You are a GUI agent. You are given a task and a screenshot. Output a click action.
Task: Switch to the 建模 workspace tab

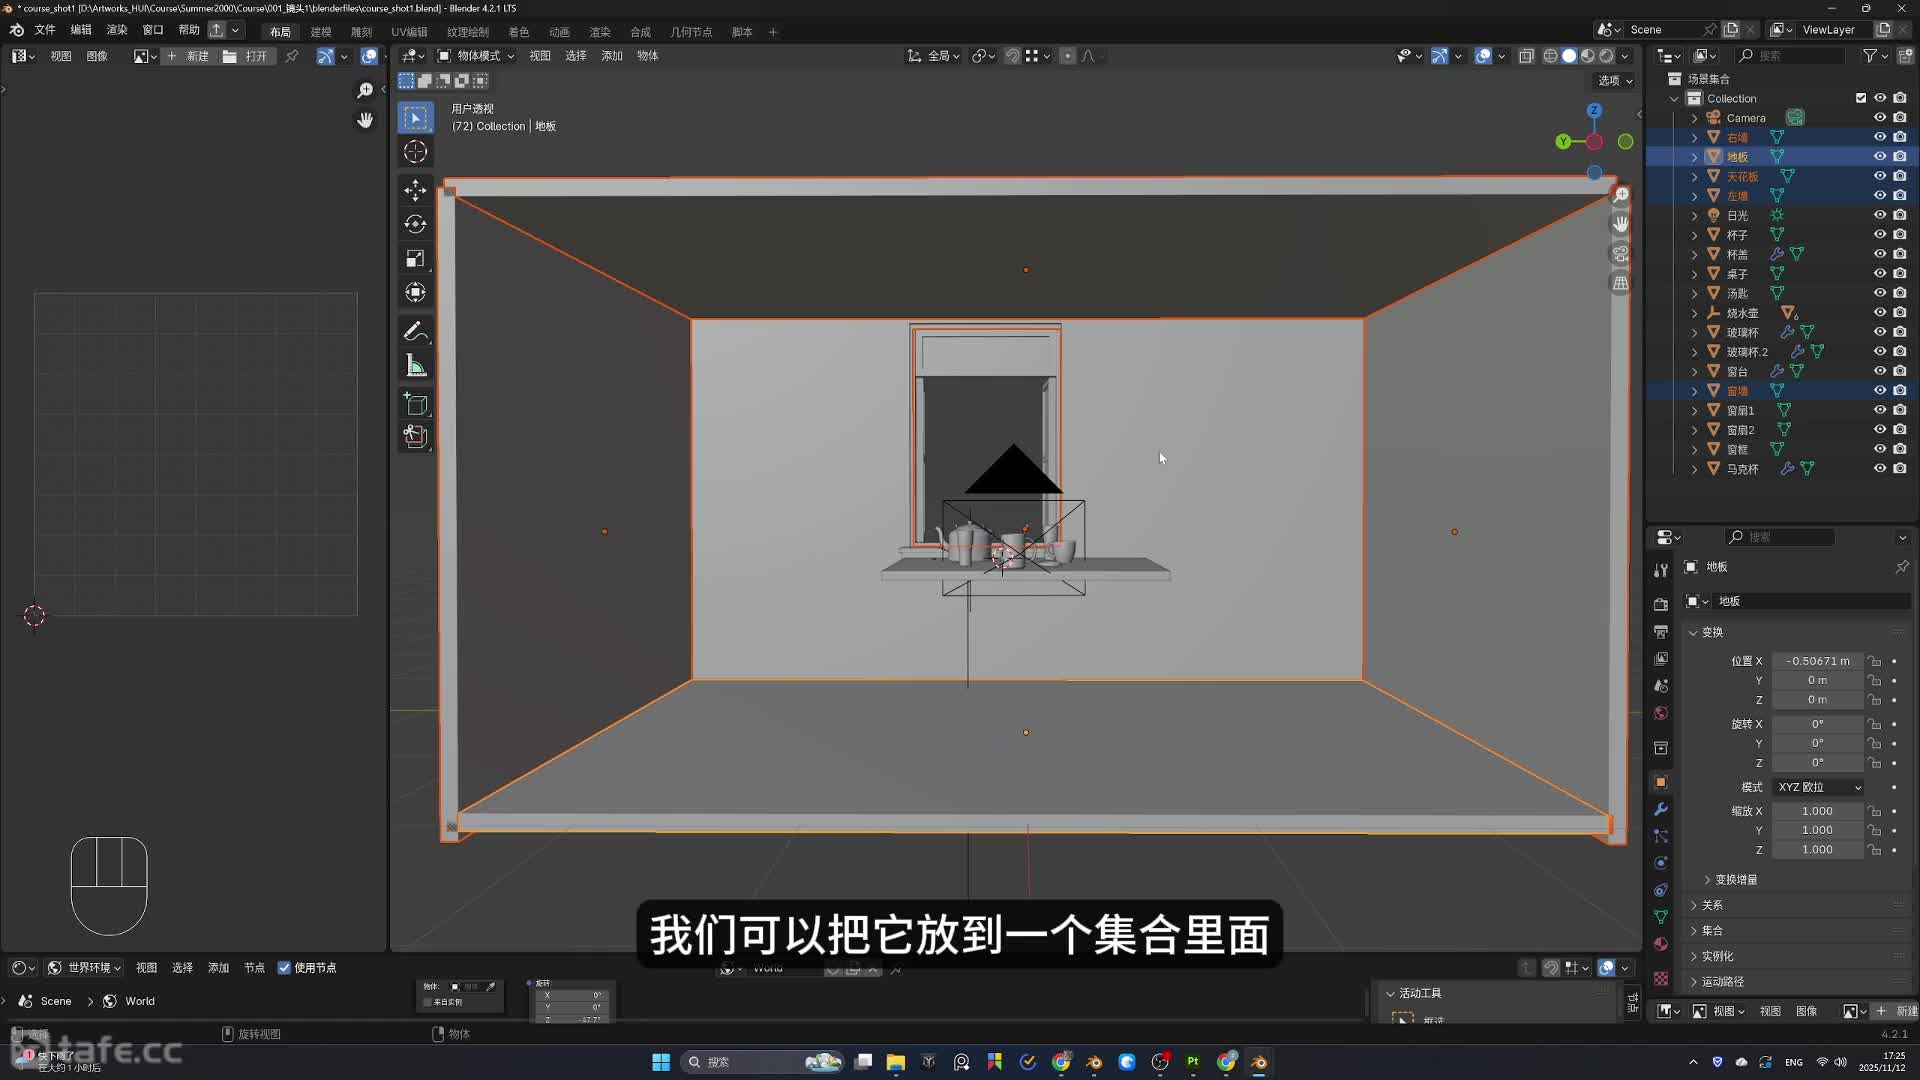coord(320,32)
